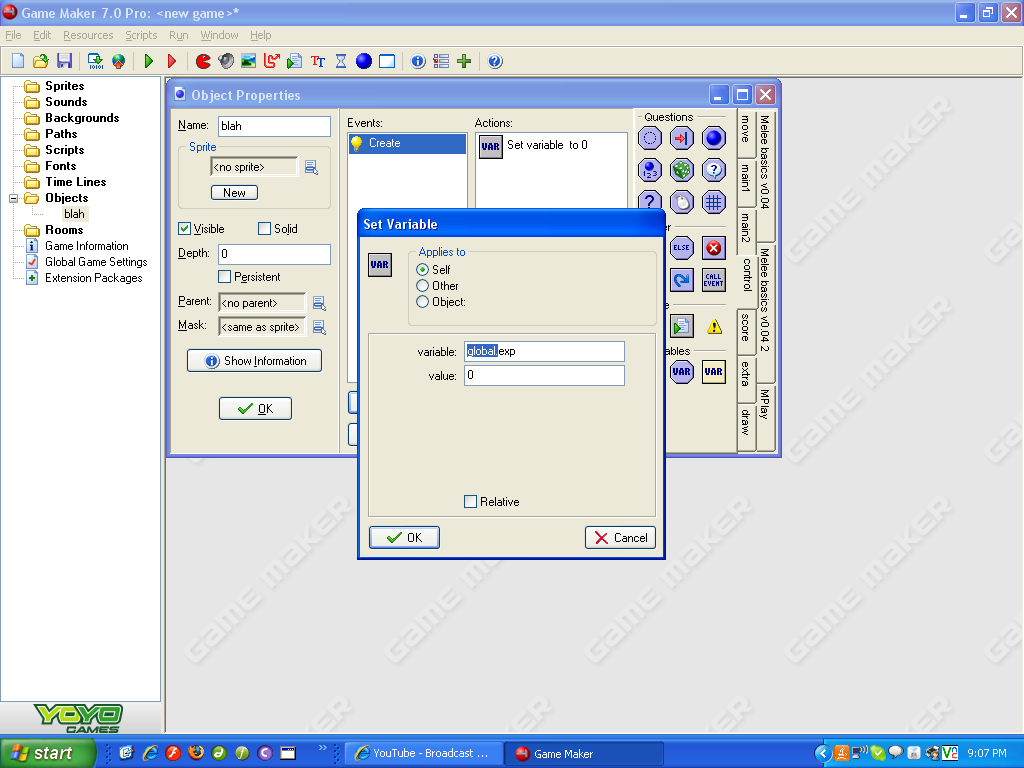
Task: Select the Repeat action icon
Action: click(x=682, y=280)
